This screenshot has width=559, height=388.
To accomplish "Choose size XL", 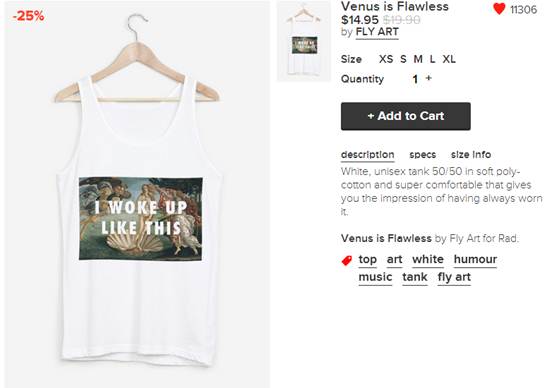I will 449,59.
